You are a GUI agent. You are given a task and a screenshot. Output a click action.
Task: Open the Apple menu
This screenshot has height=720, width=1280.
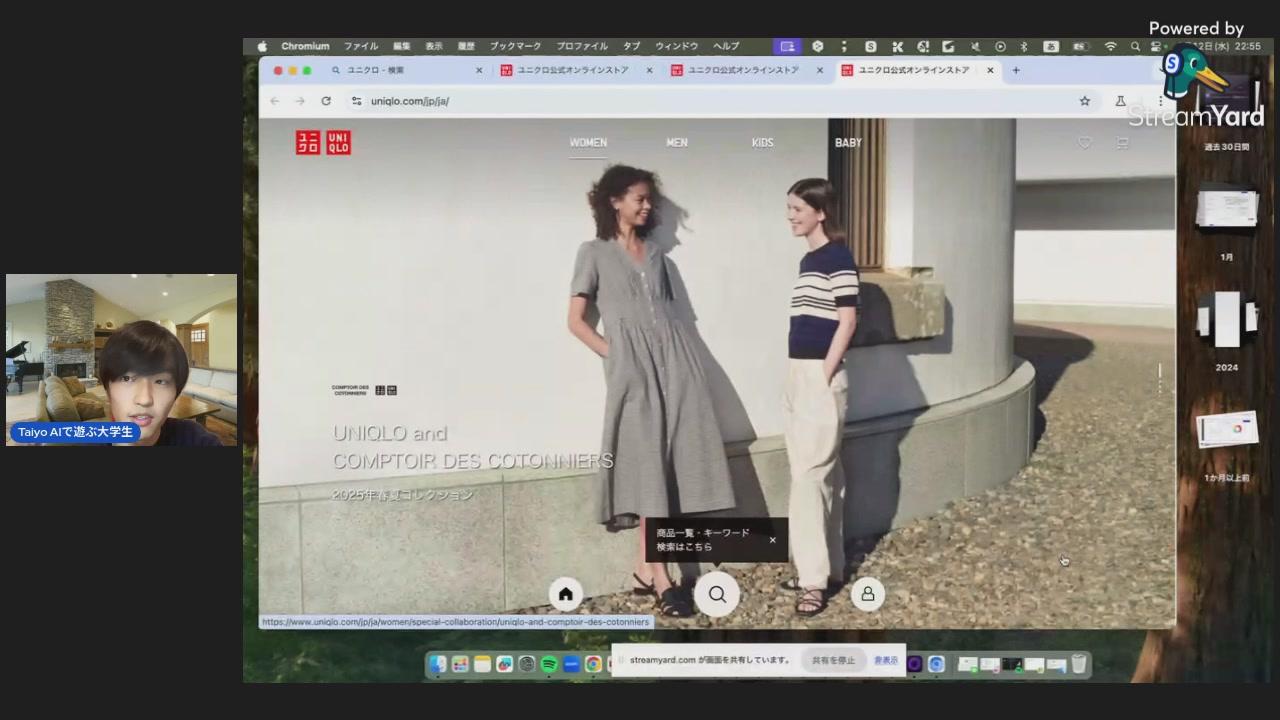(262, 46)
